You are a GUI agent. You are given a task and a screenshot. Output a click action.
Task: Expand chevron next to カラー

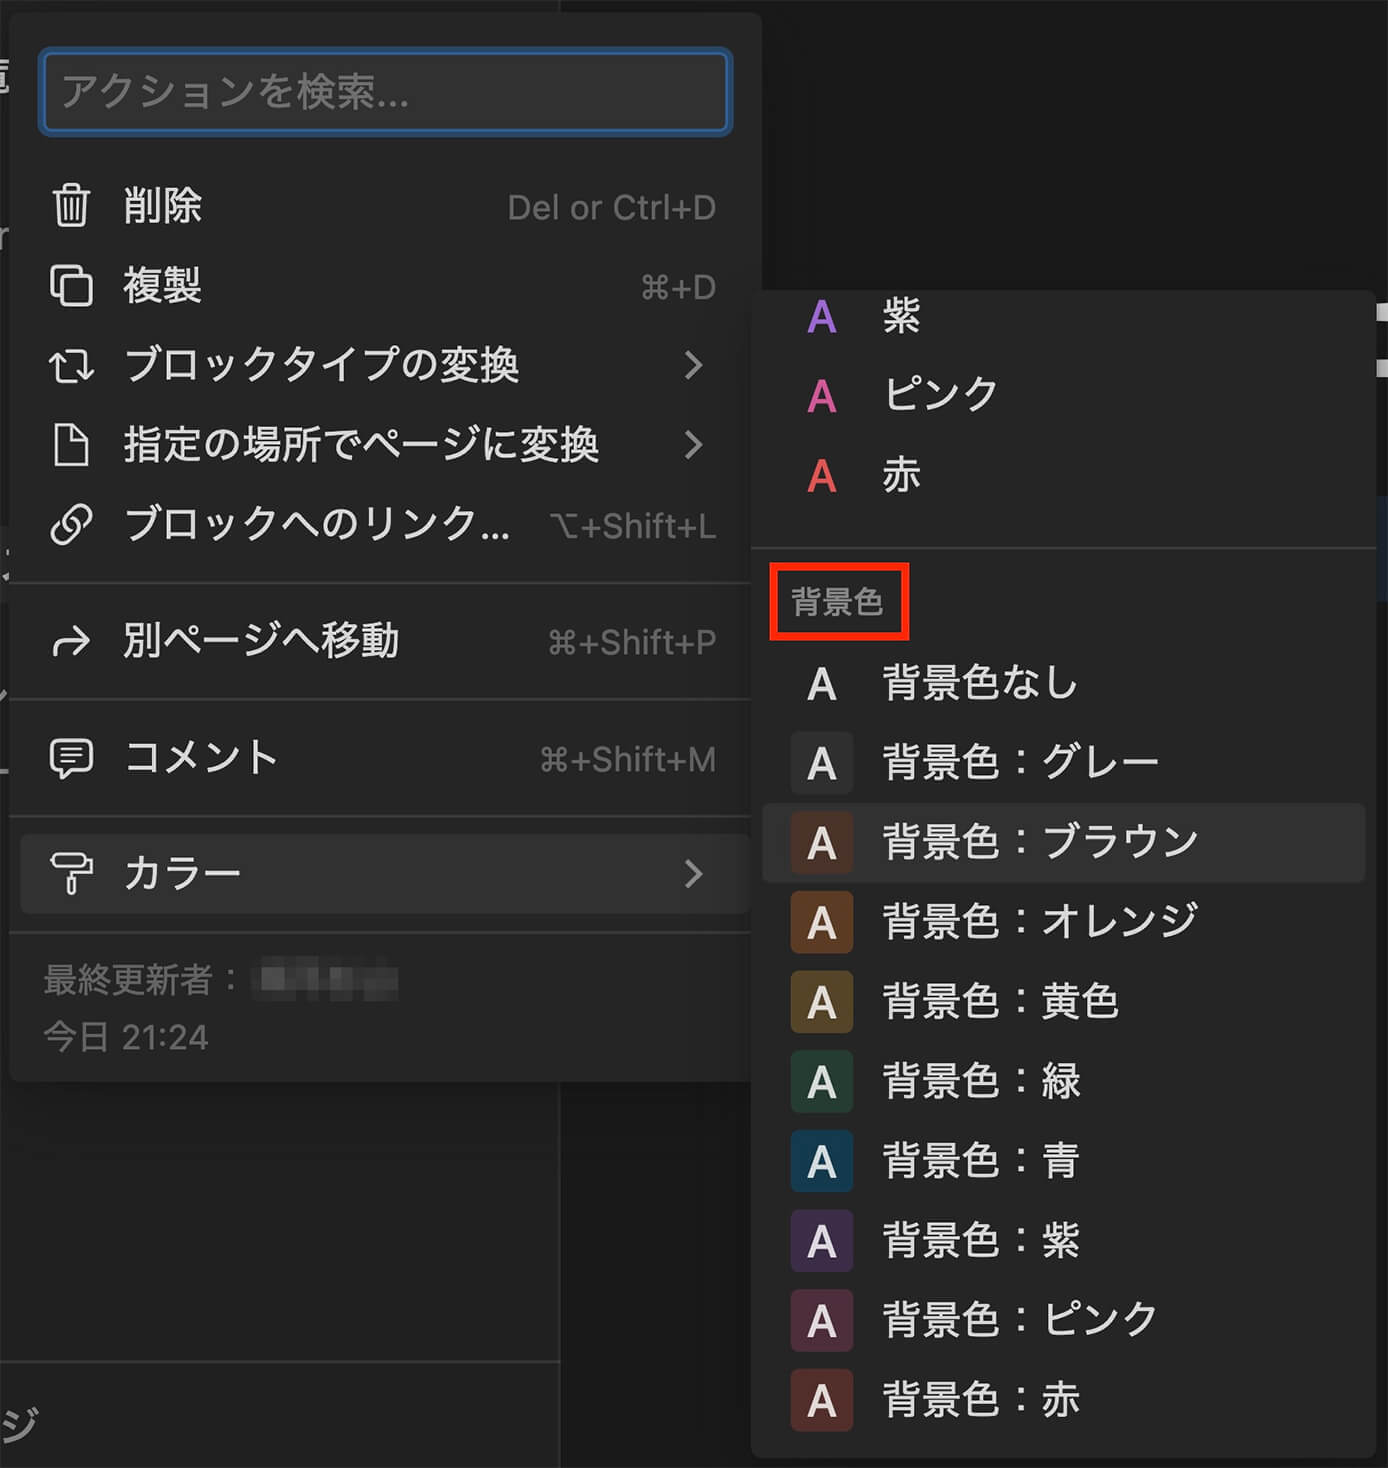point(694,874)
